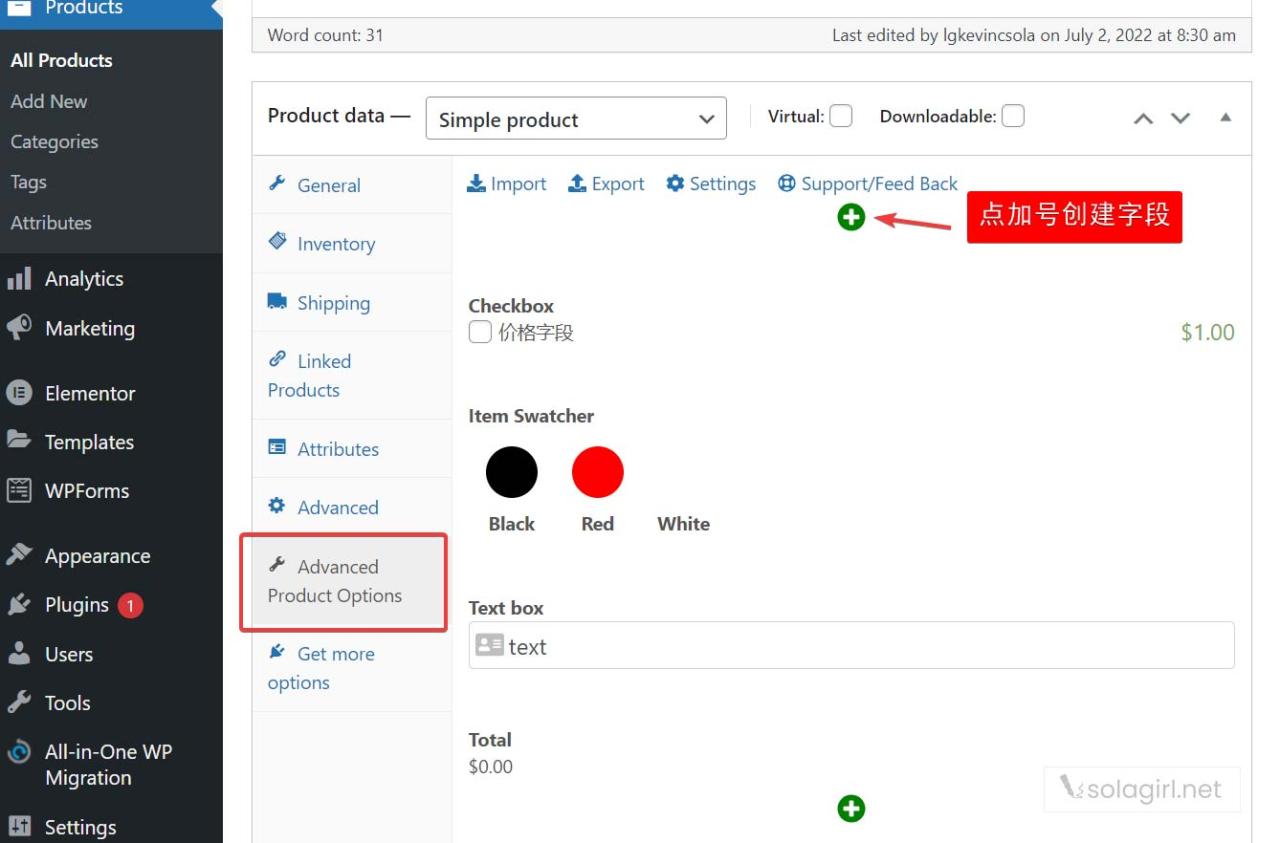This screenshot has width=1280, height=843.
Task: Enable the Downloadable checkbox
Action: pyautogui.click(x=1012, y=115)
